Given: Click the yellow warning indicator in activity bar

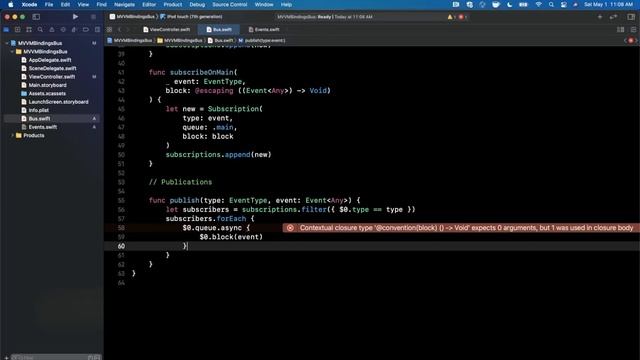Looking at the screenshot, I should click(x=451, y=17).
